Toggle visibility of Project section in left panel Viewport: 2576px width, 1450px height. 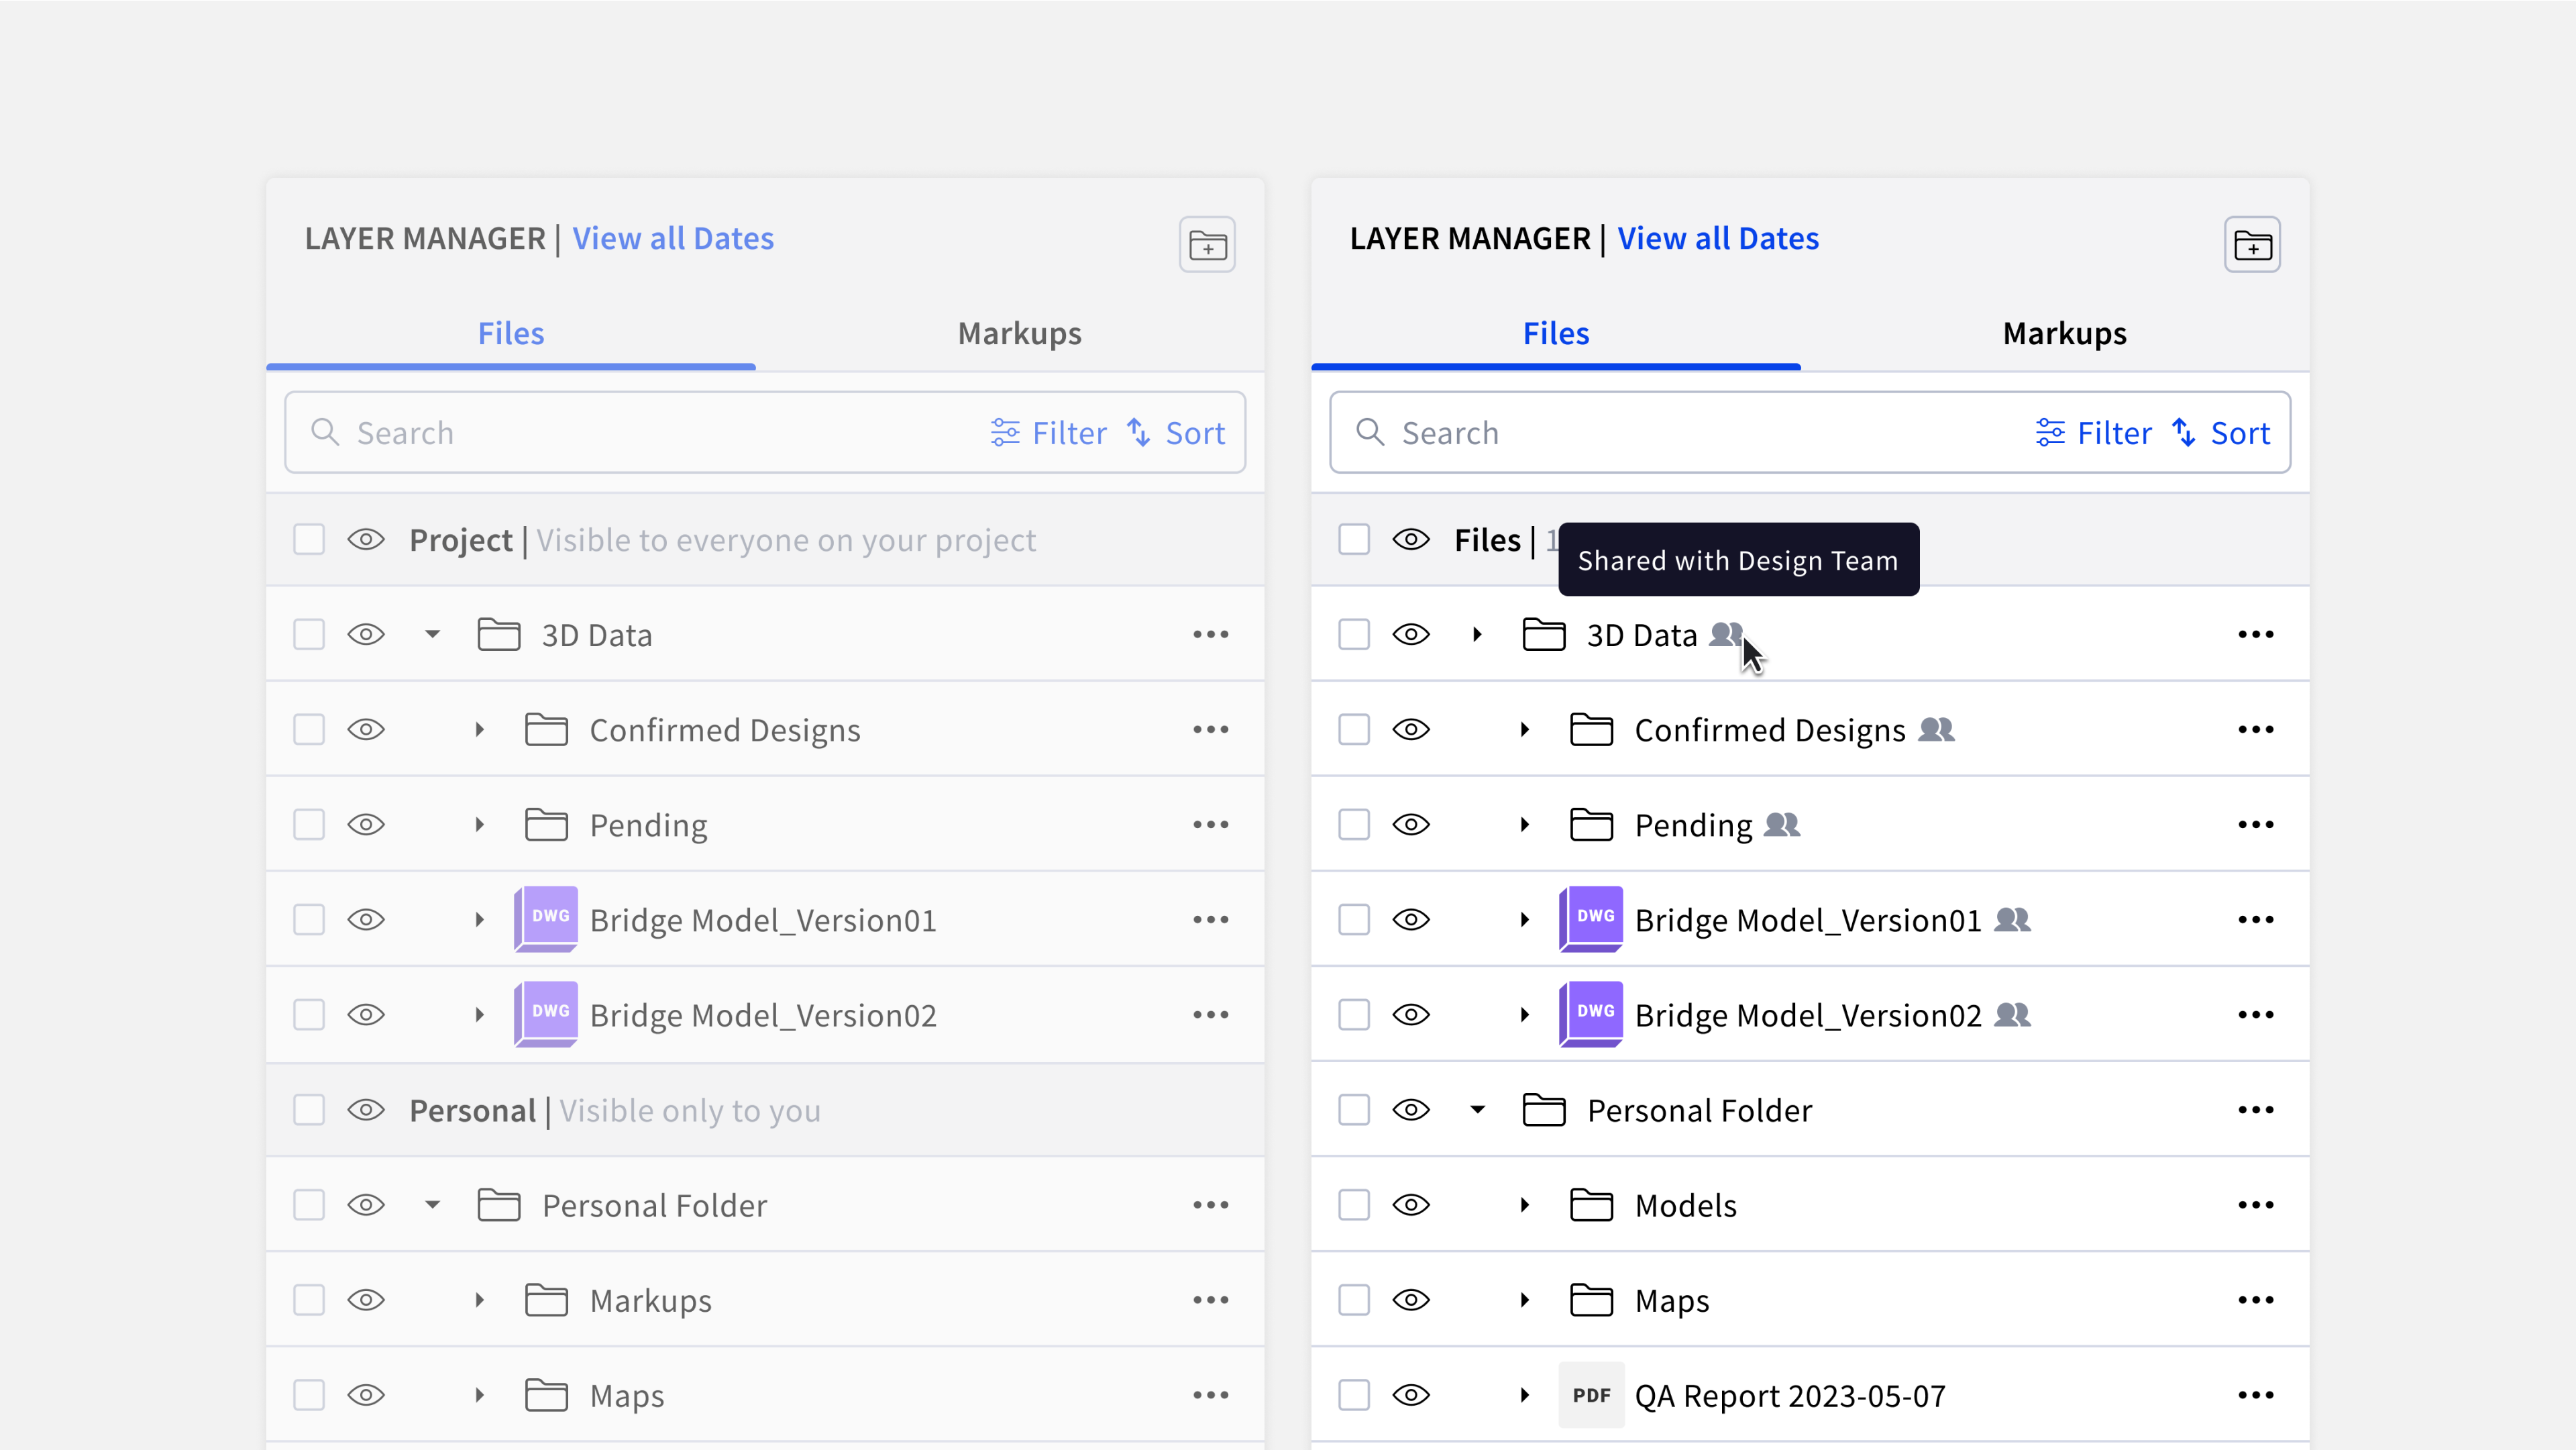click(366, 539)
